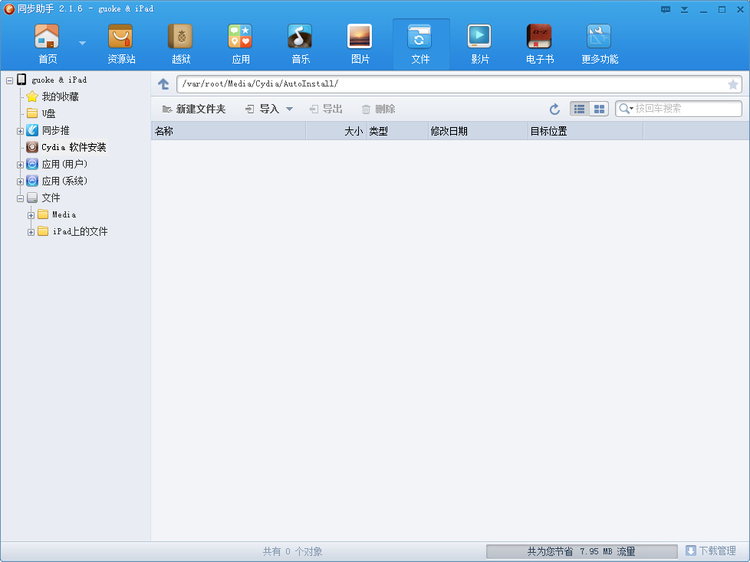Open the 资源站 resource store icon
The width and height of the screenshot is (750, 562).
(121, 44)
